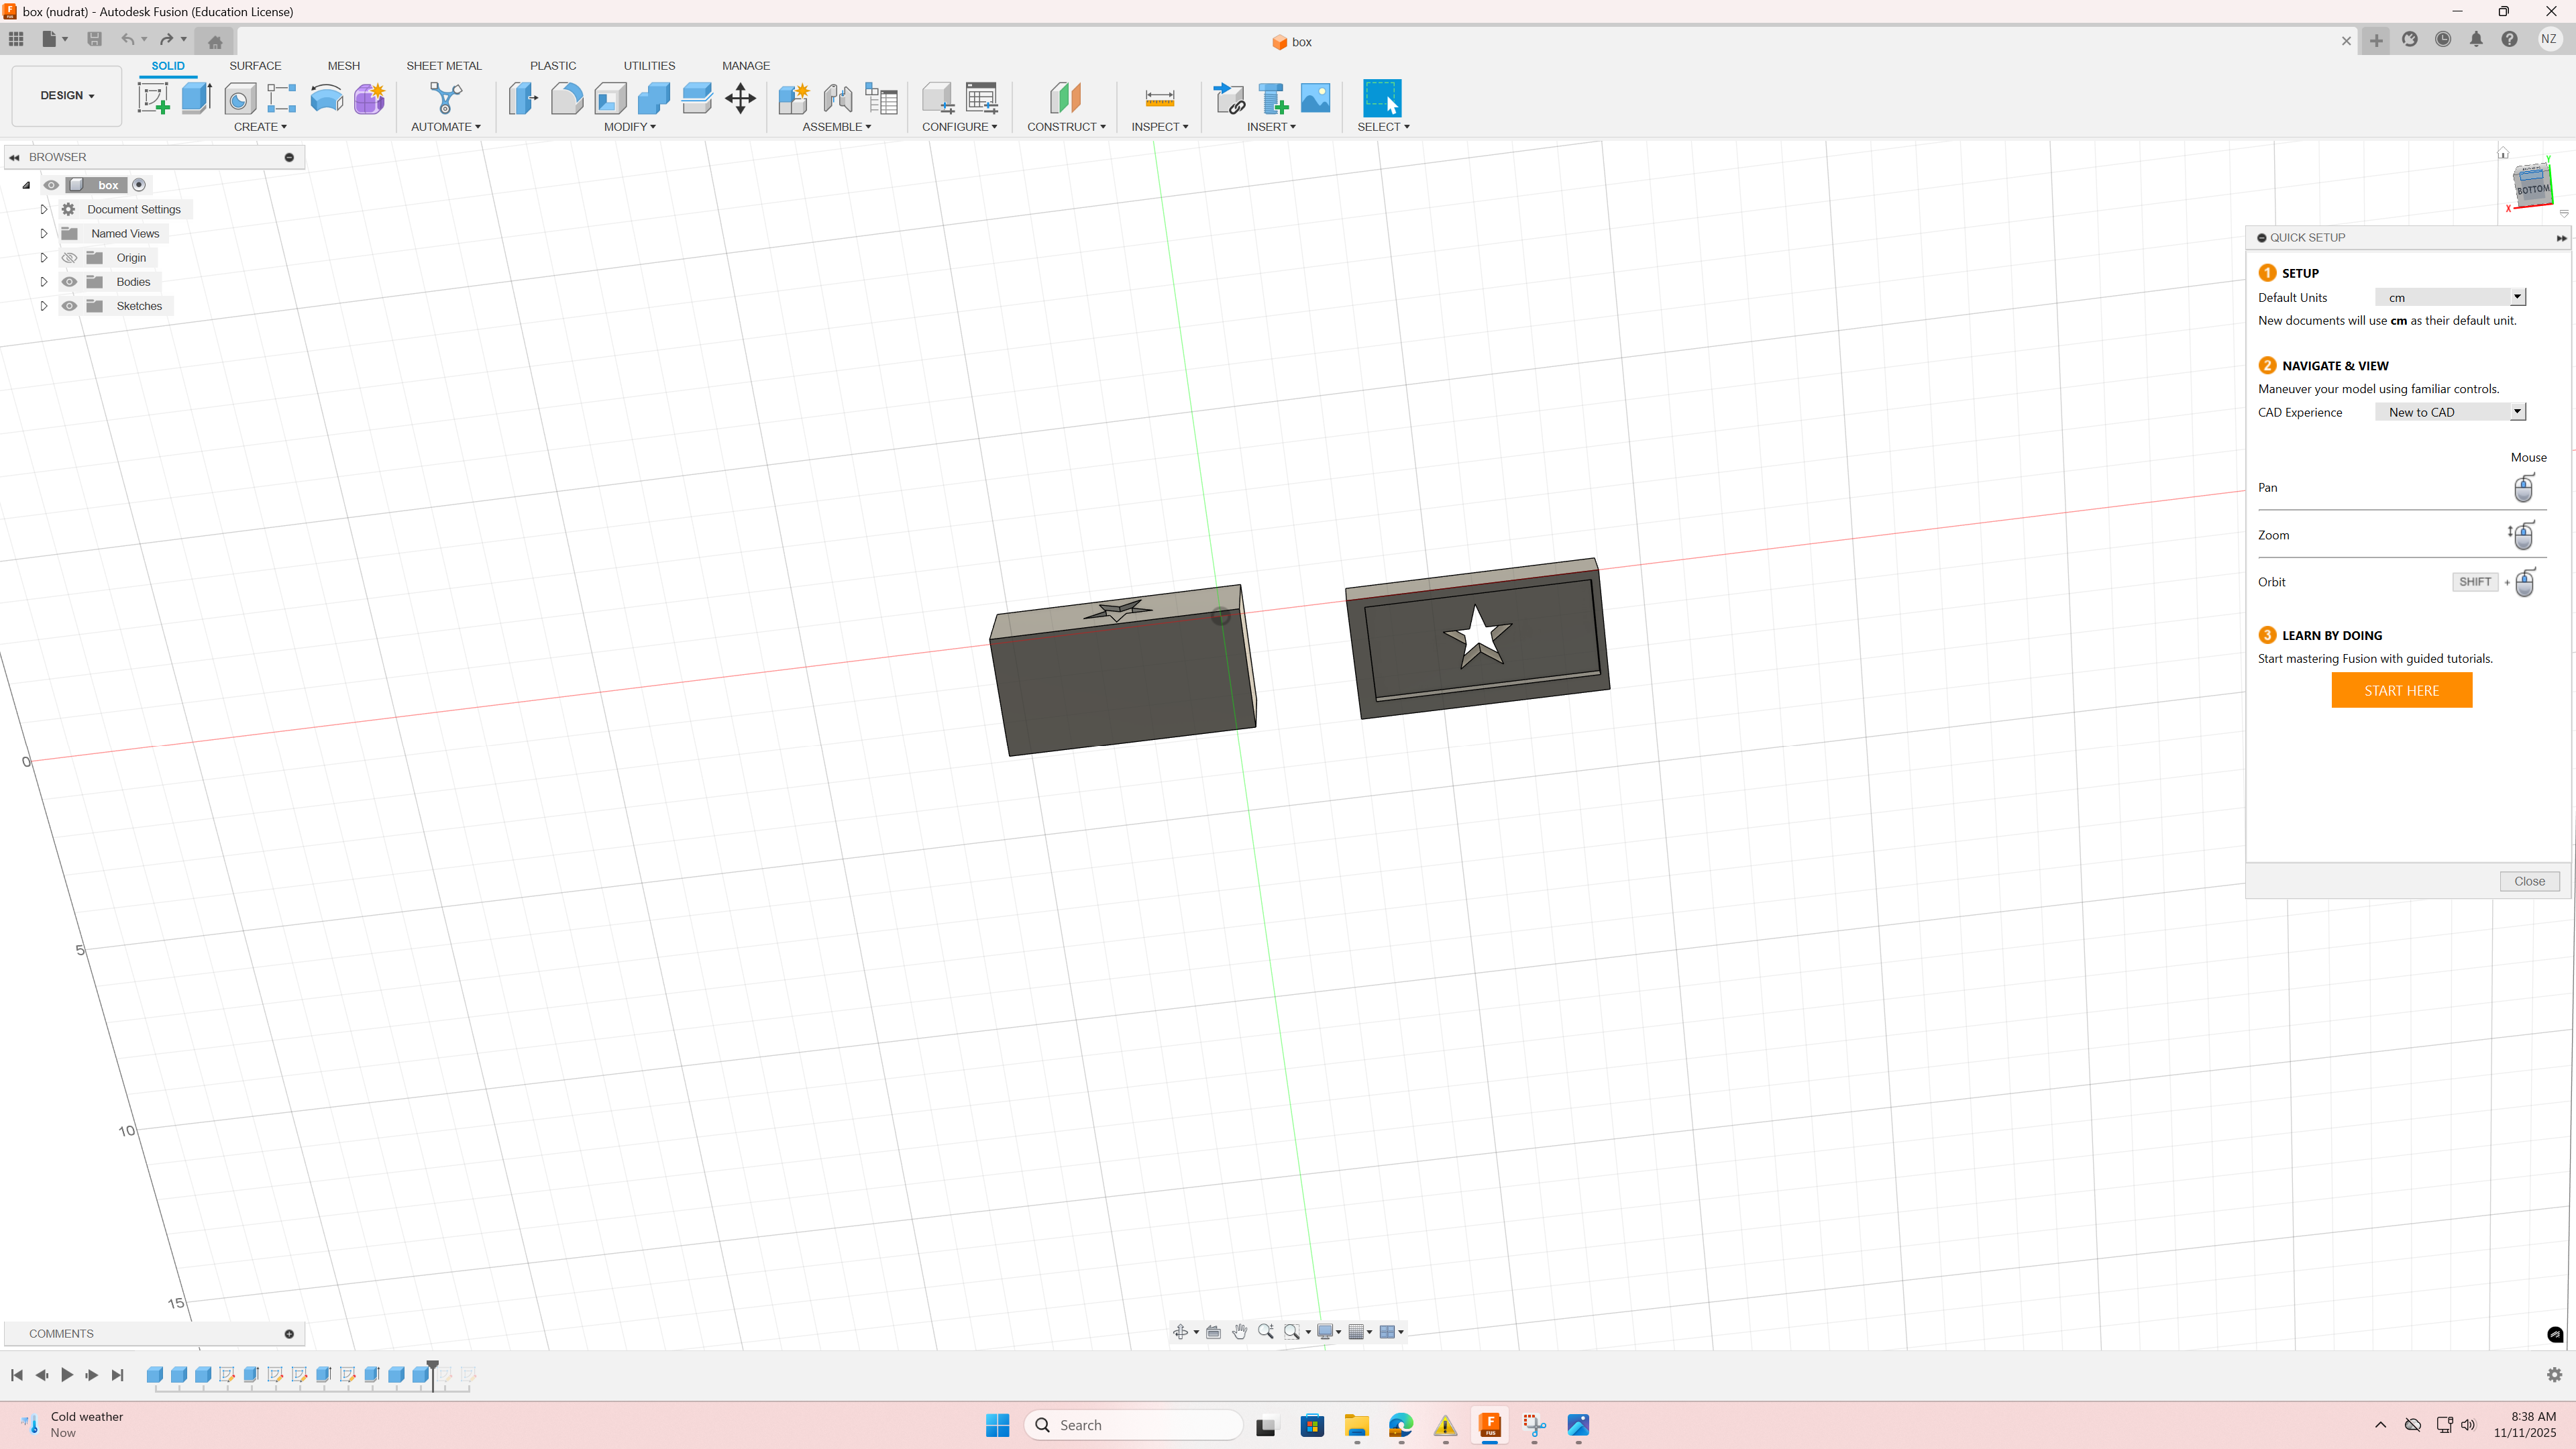The width and height of the screenshot is (2576, 1449).
Task: Open the Default Units dropdown
Action: pyautogui.click(x=2450, y=298)
